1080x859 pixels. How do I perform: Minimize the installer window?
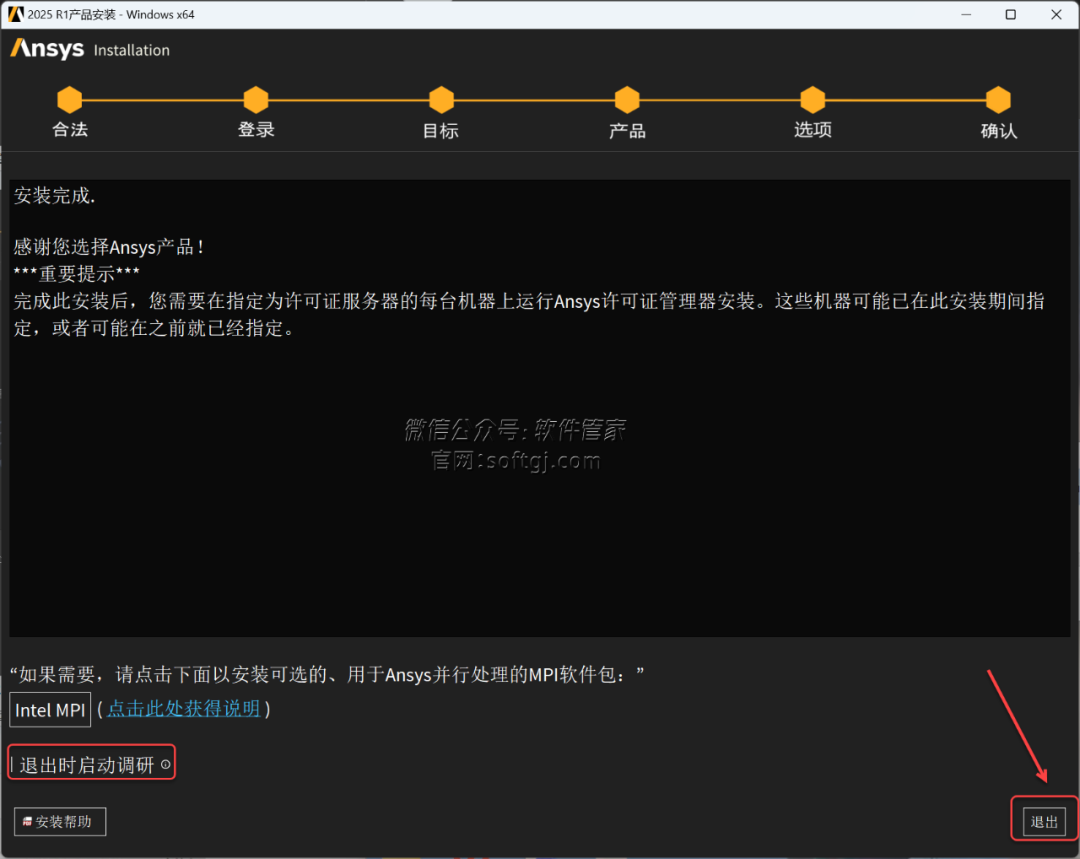point(966,14)
